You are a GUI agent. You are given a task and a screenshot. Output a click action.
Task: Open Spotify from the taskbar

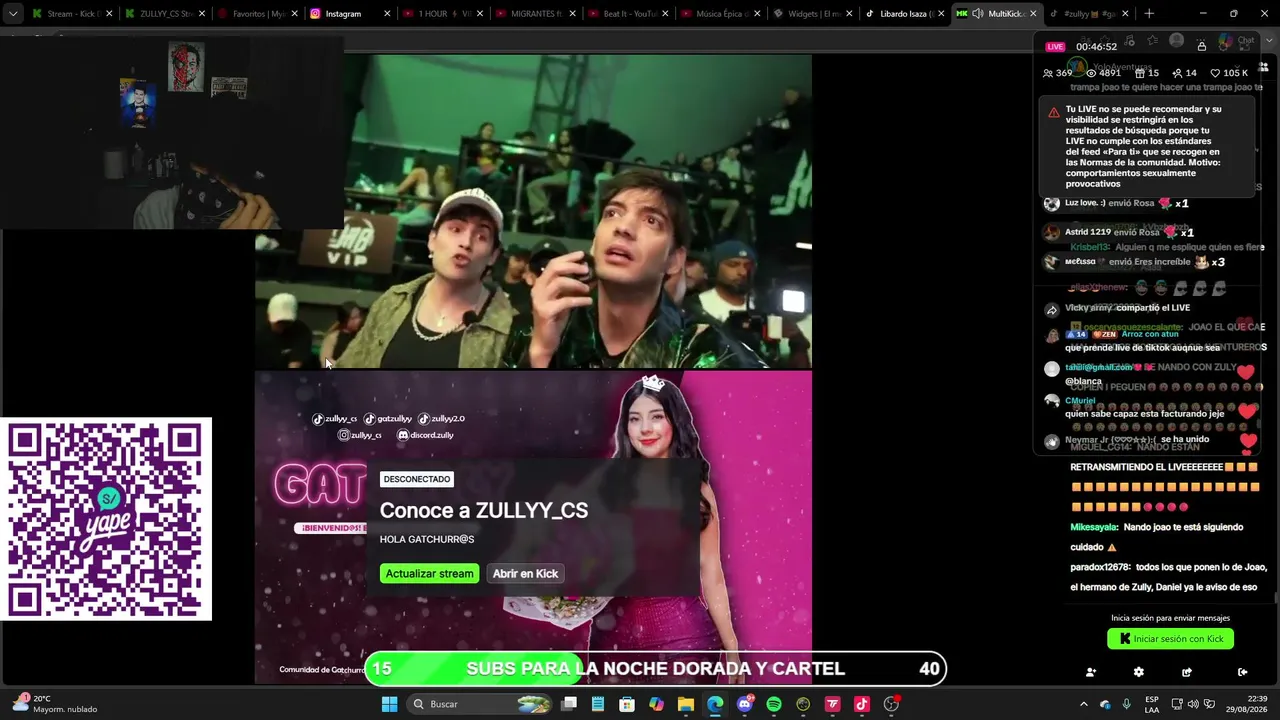(x=774, y=704)
